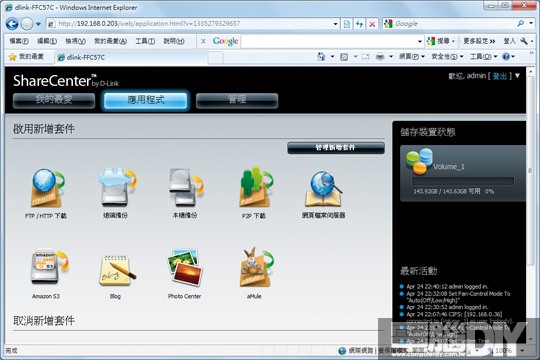Open the zoom level 100% dropdown
Screen dimensions: 540x360
pos(522,351)
